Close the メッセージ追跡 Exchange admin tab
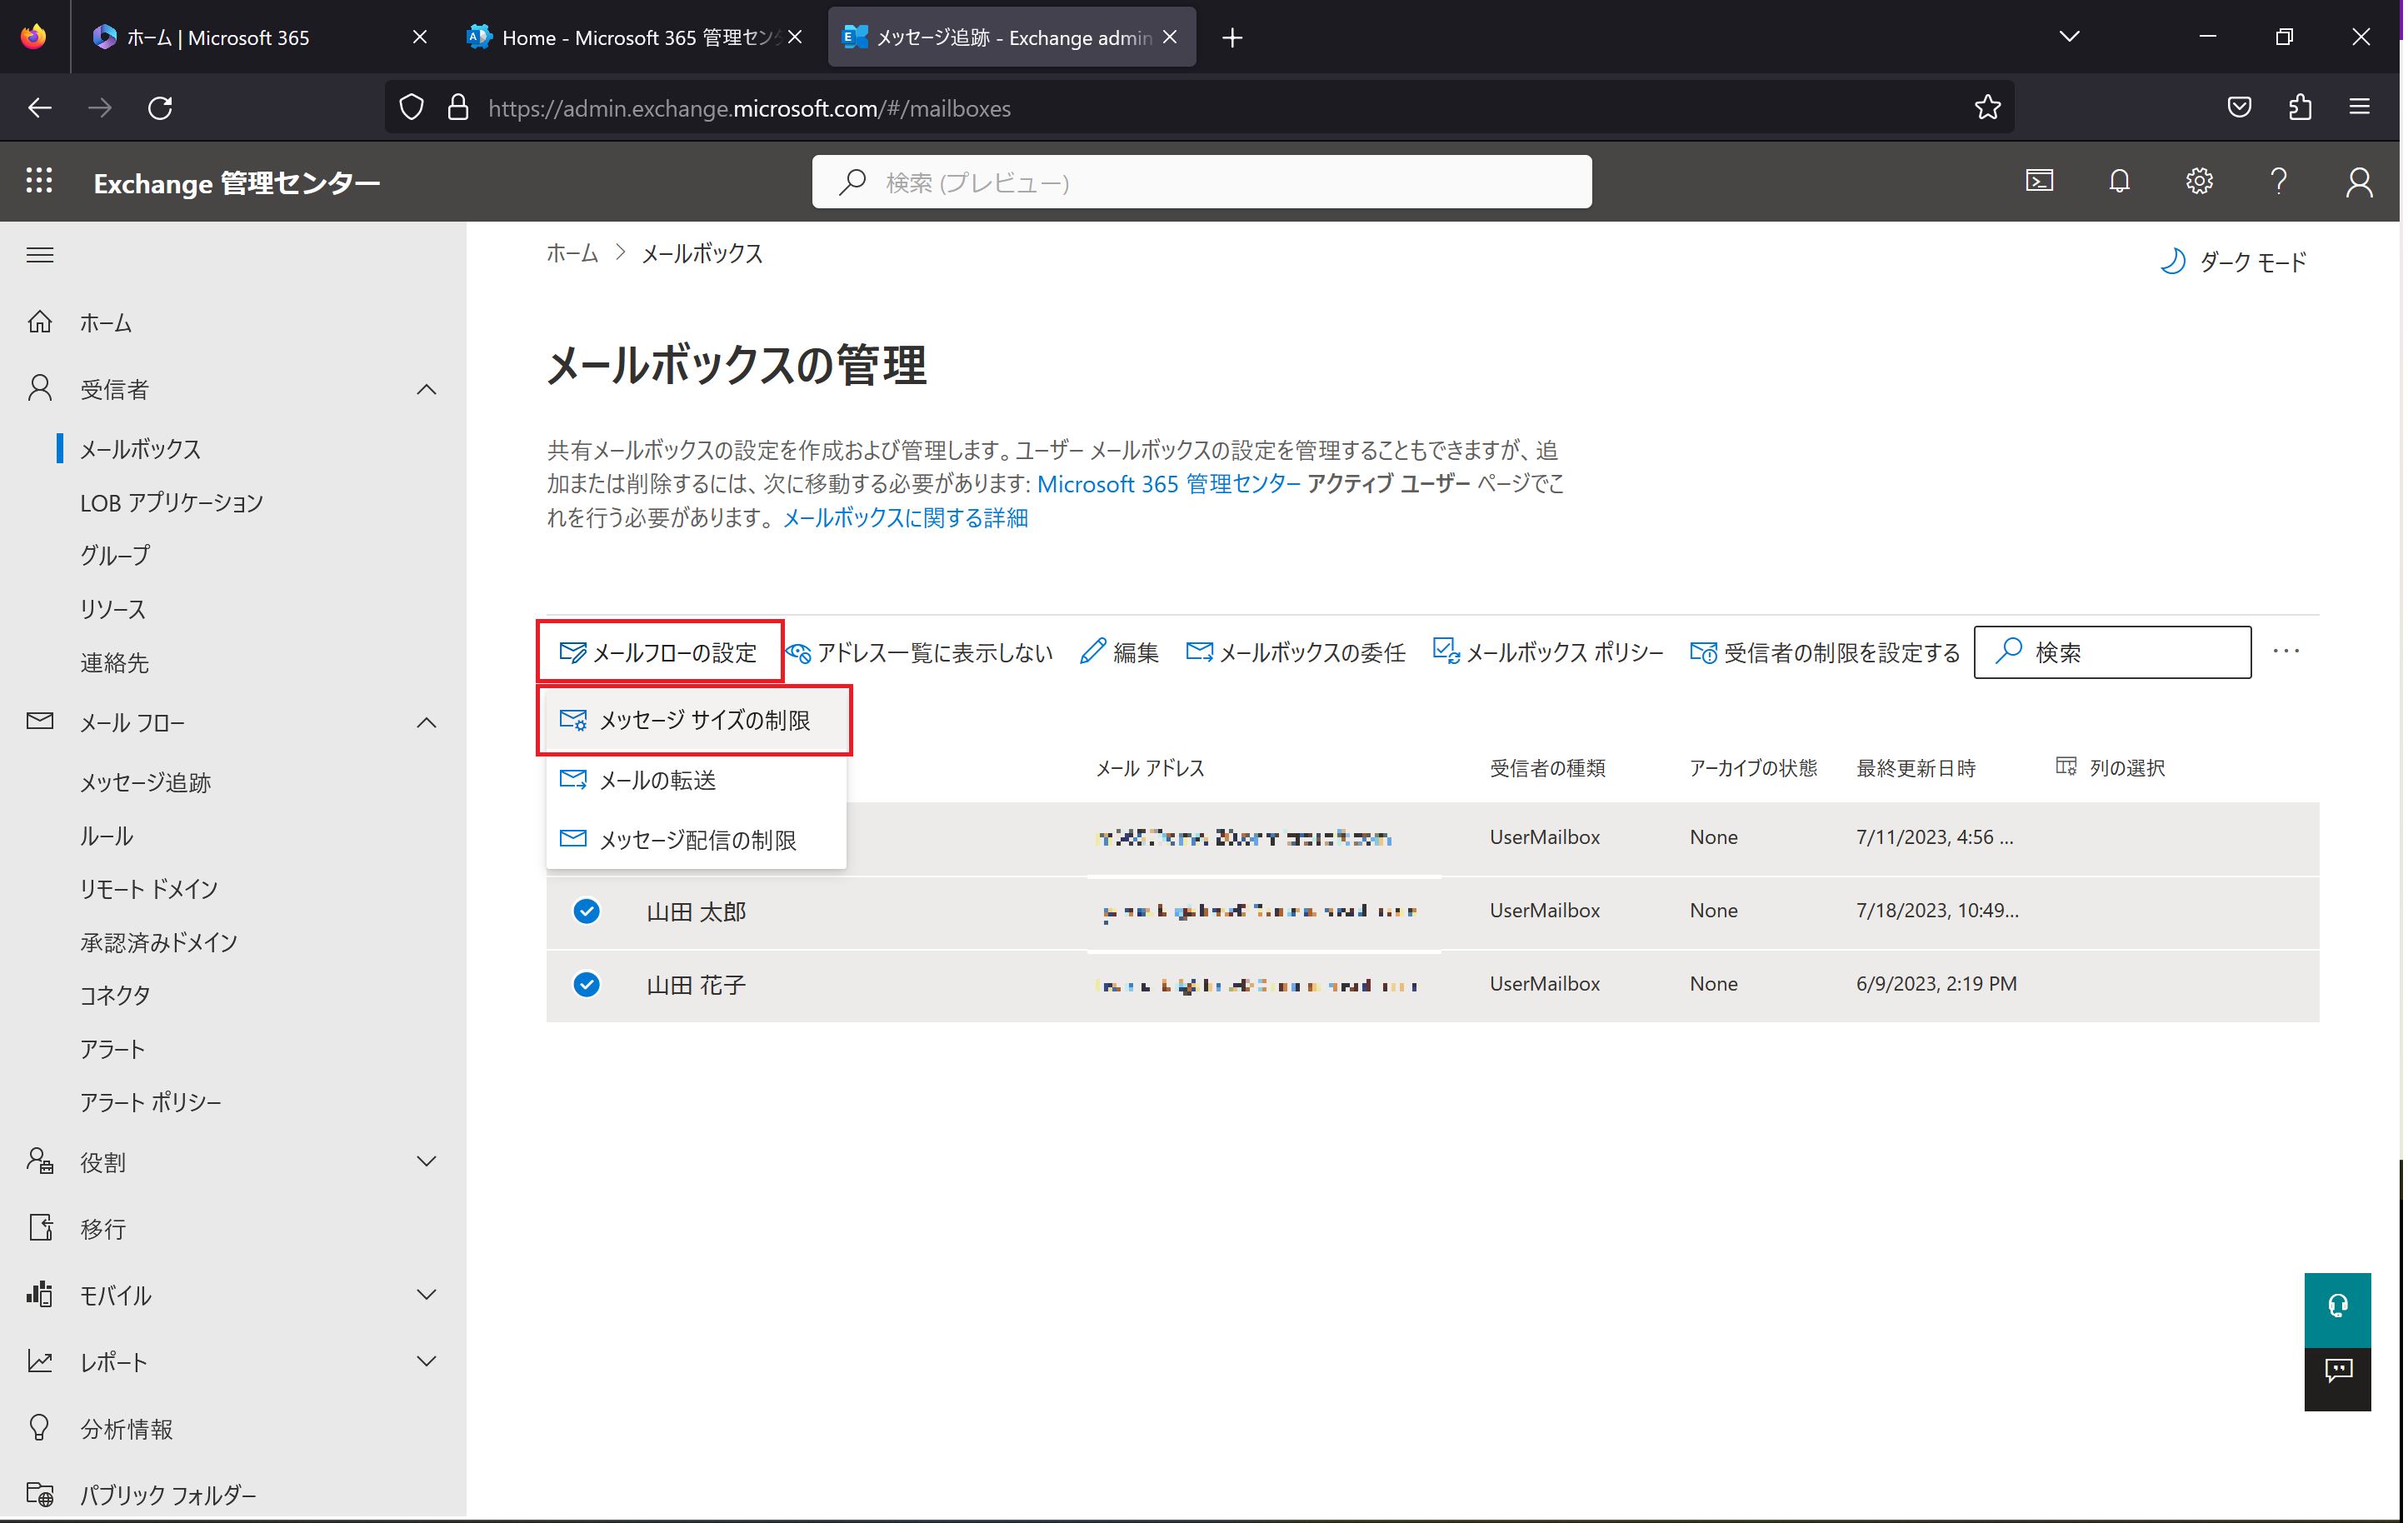This screenshot has width=2408, height=1523. pos(1169,37)
